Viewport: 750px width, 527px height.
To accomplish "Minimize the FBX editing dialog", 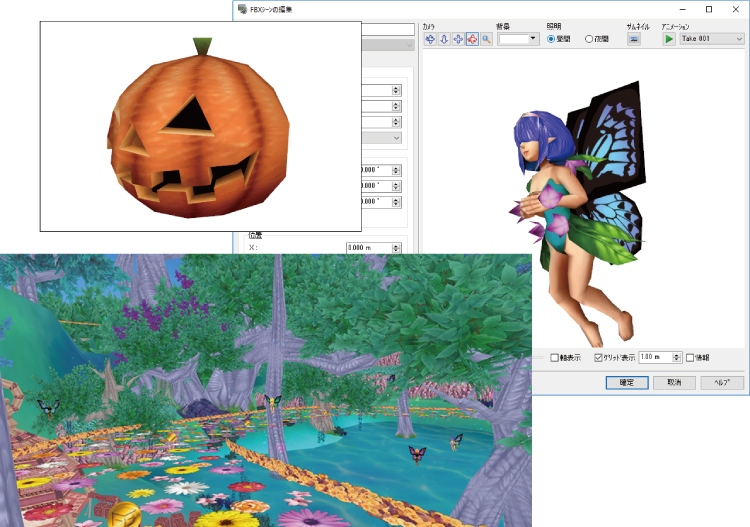I will point(683,10).
